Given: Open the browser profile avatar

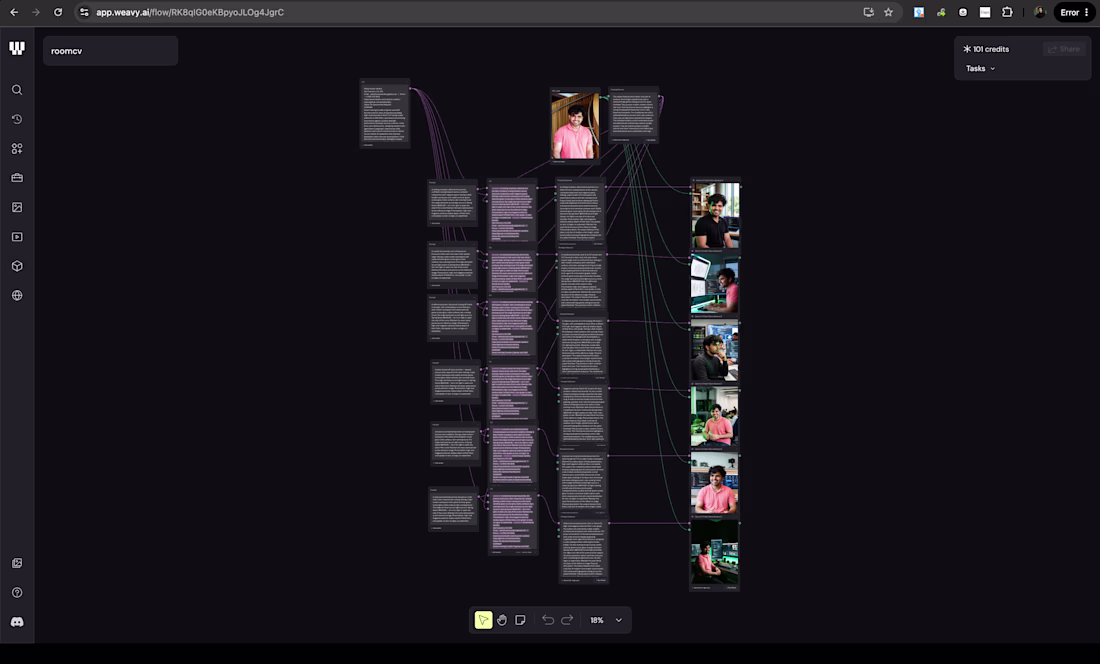Looking at the screenshot, I should 1040,12.
